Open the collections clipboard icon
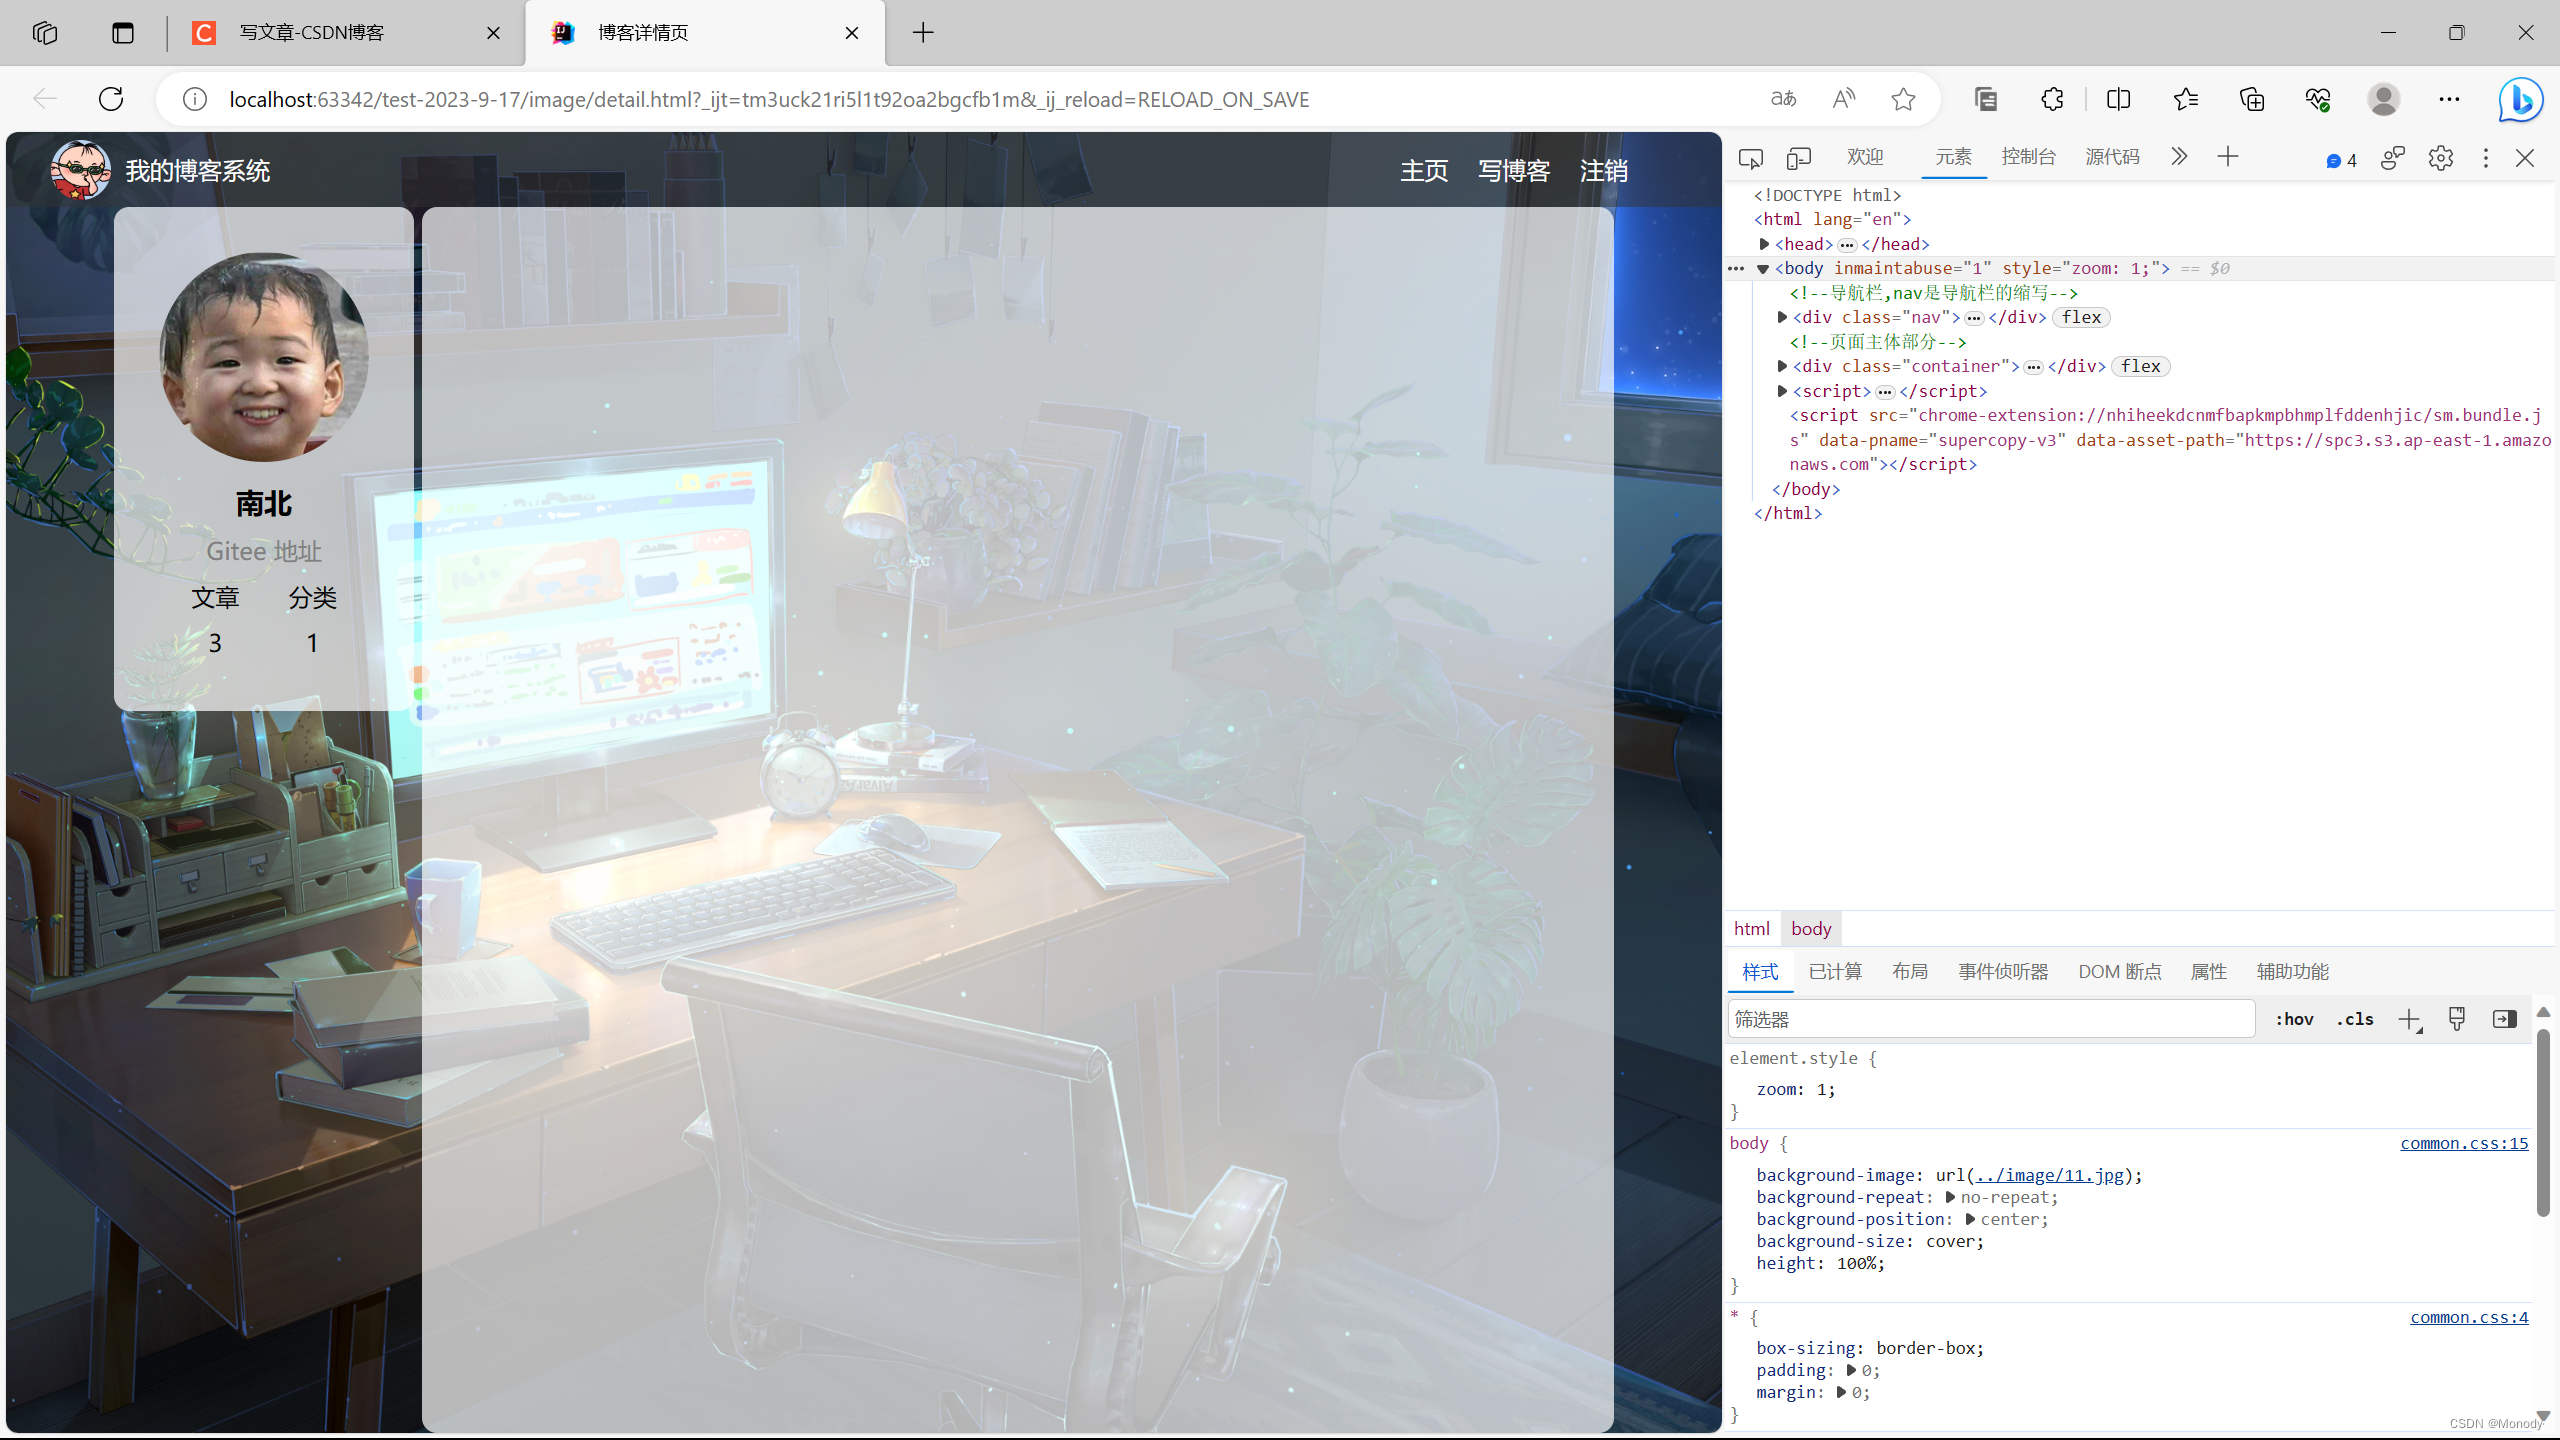This screenshot has height=1440, width=2560. pos(1986,99)
